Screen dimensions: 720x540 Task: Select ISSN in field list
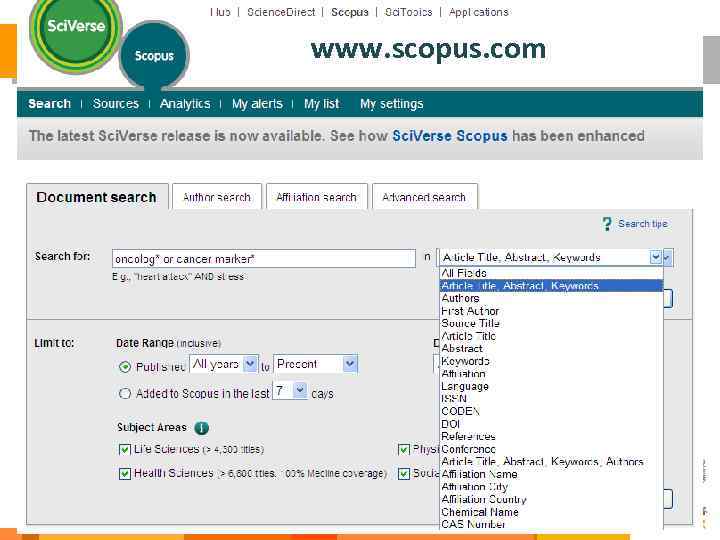551,399
